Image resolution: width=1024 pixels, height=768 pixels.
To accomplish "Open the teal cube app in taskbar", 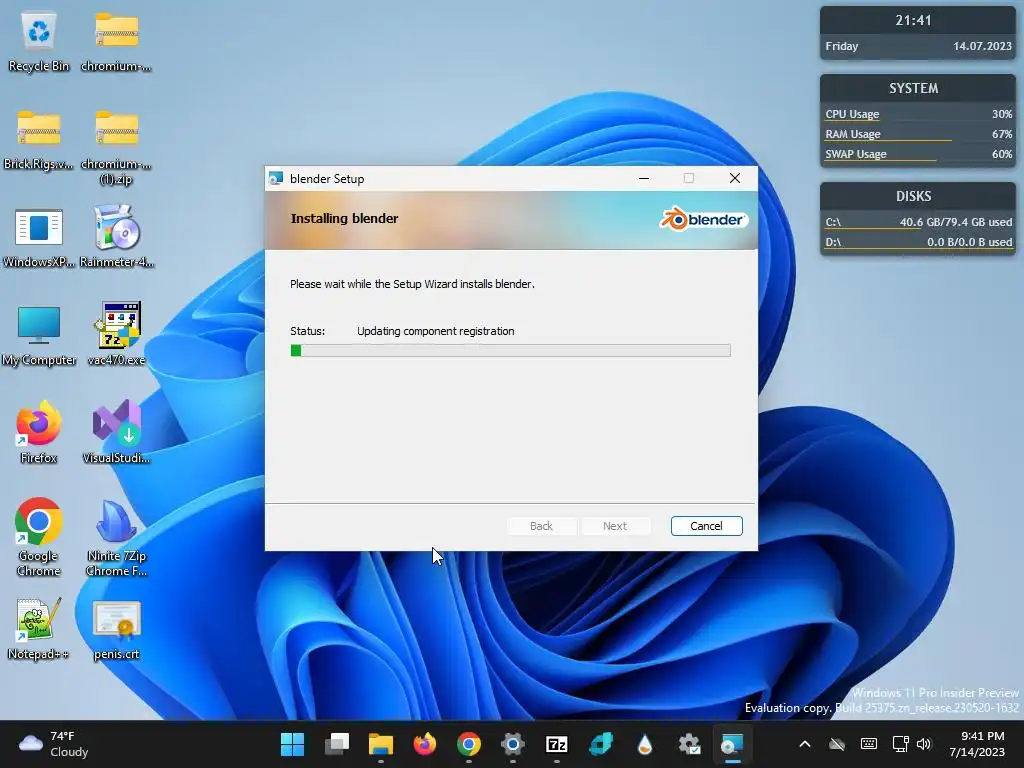I will click(601, 744).
